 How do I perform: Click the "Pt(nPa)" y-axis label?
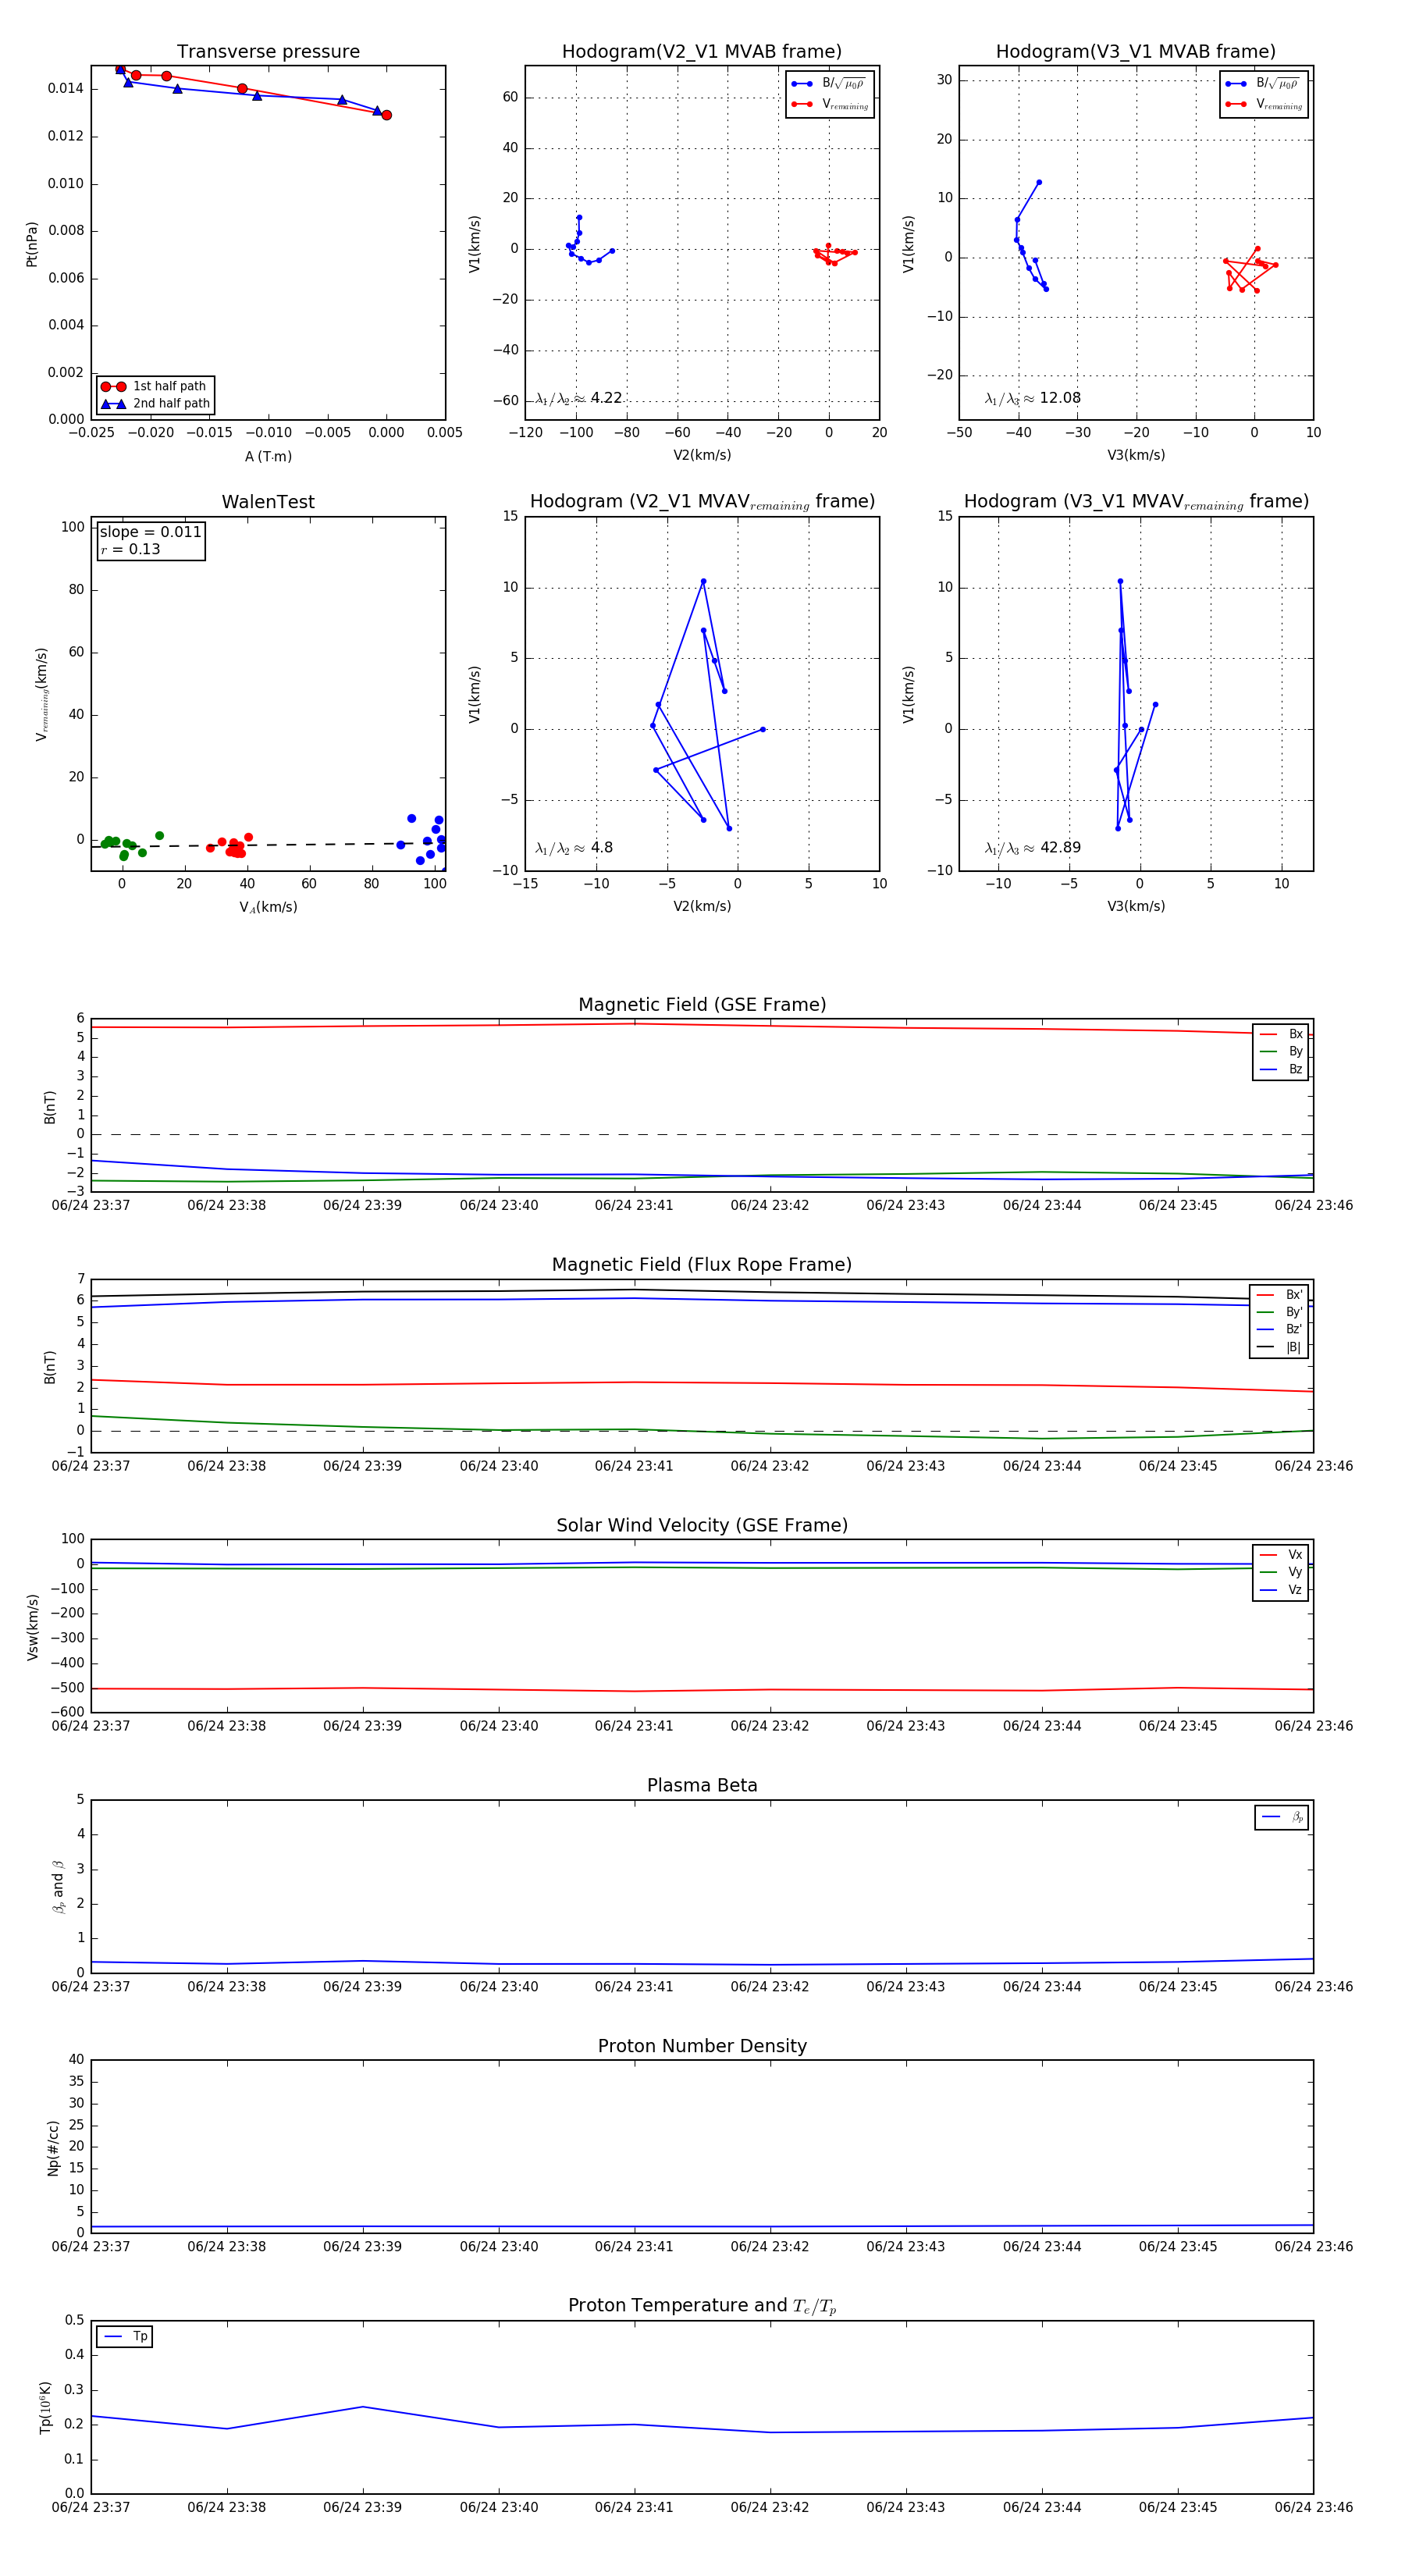tap(32, 243)
